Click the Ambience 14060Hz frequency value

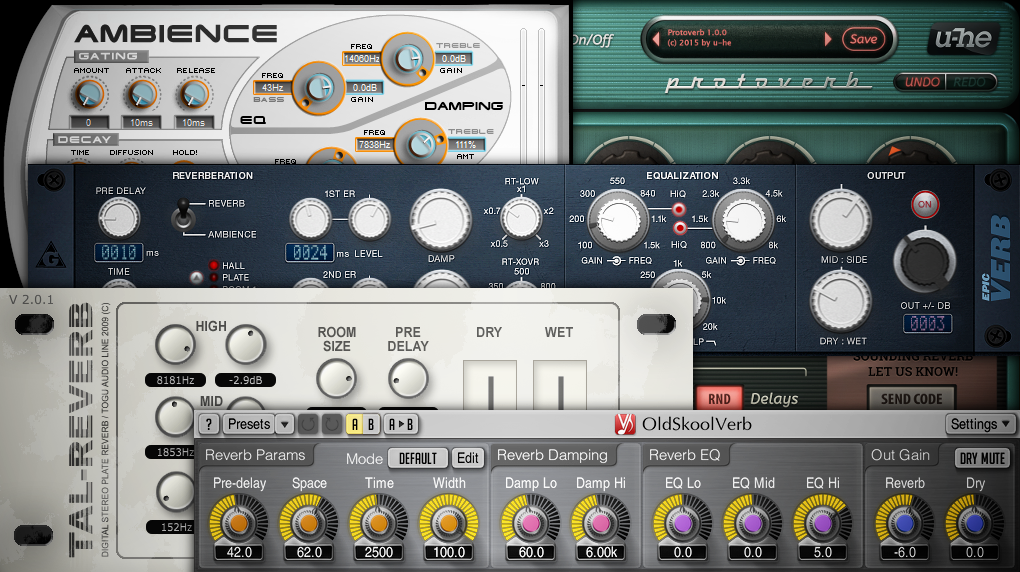click(x=362, y=59)
